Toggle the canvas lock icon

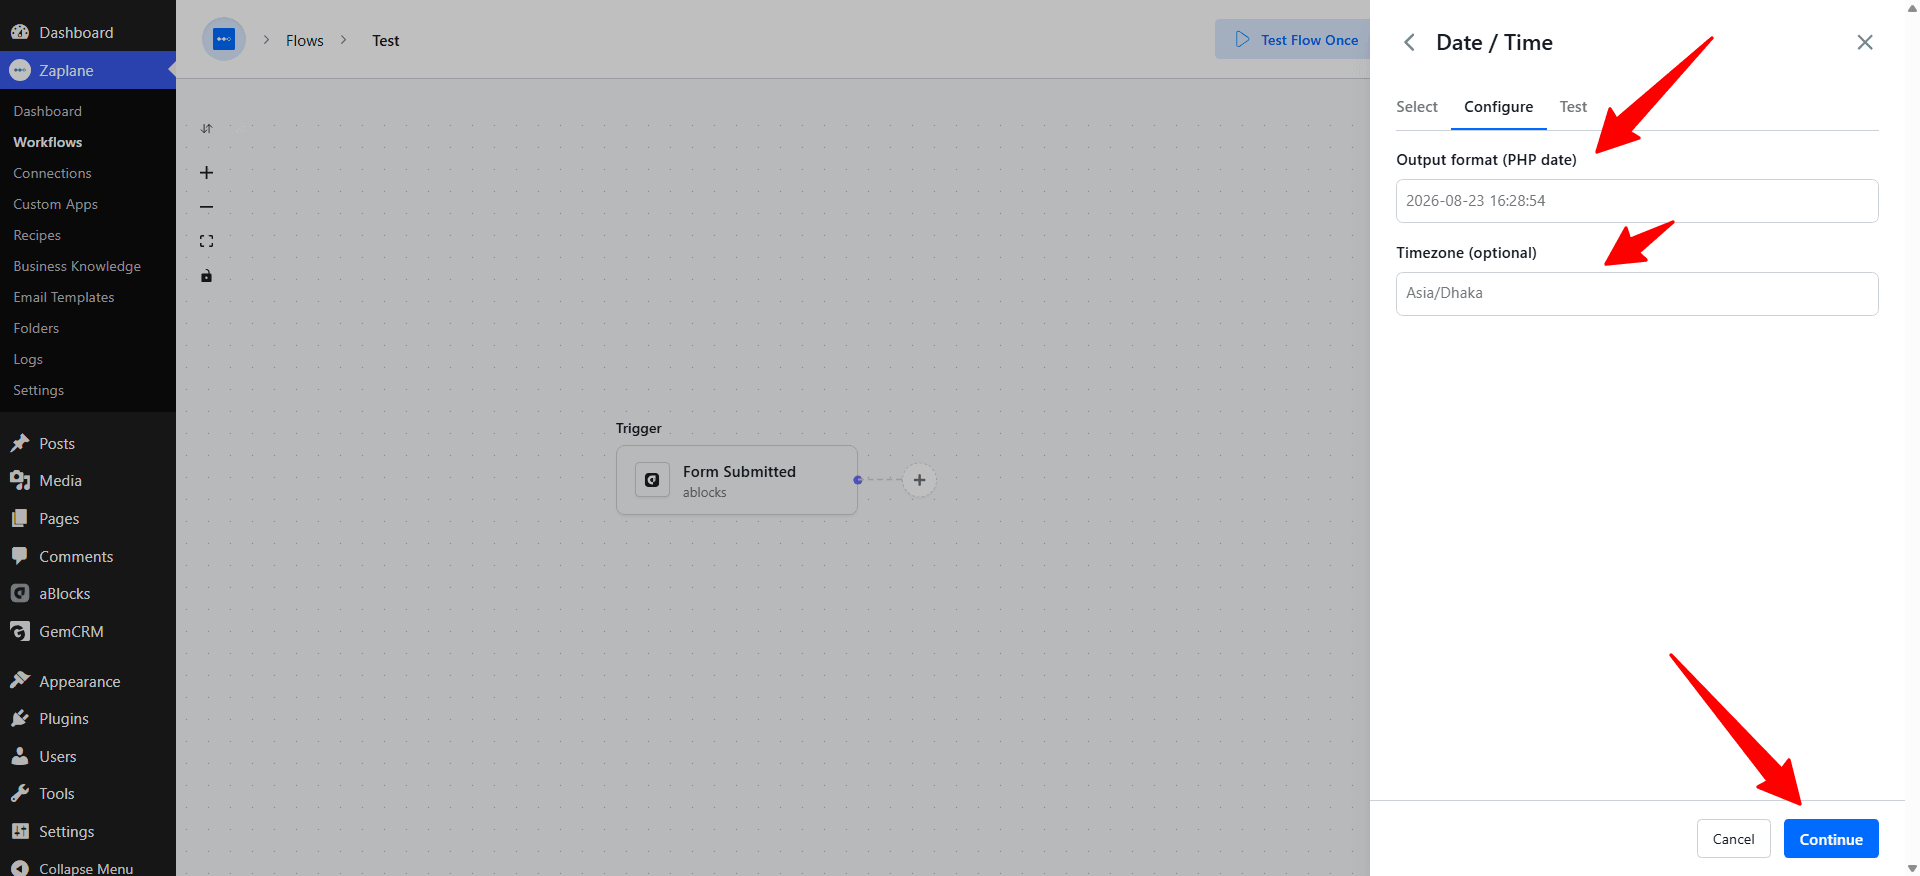point(206,276)
